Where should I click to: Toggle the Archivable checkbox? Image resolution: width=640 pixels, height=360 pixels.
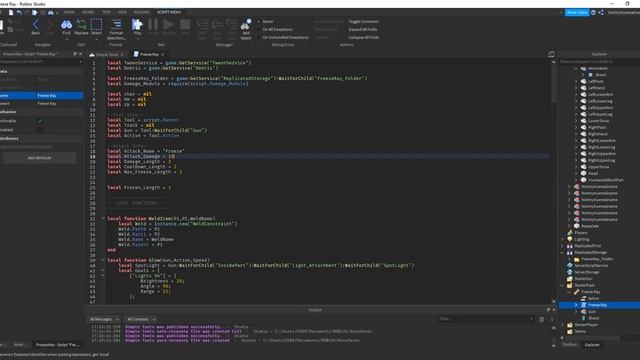(40, 121)
